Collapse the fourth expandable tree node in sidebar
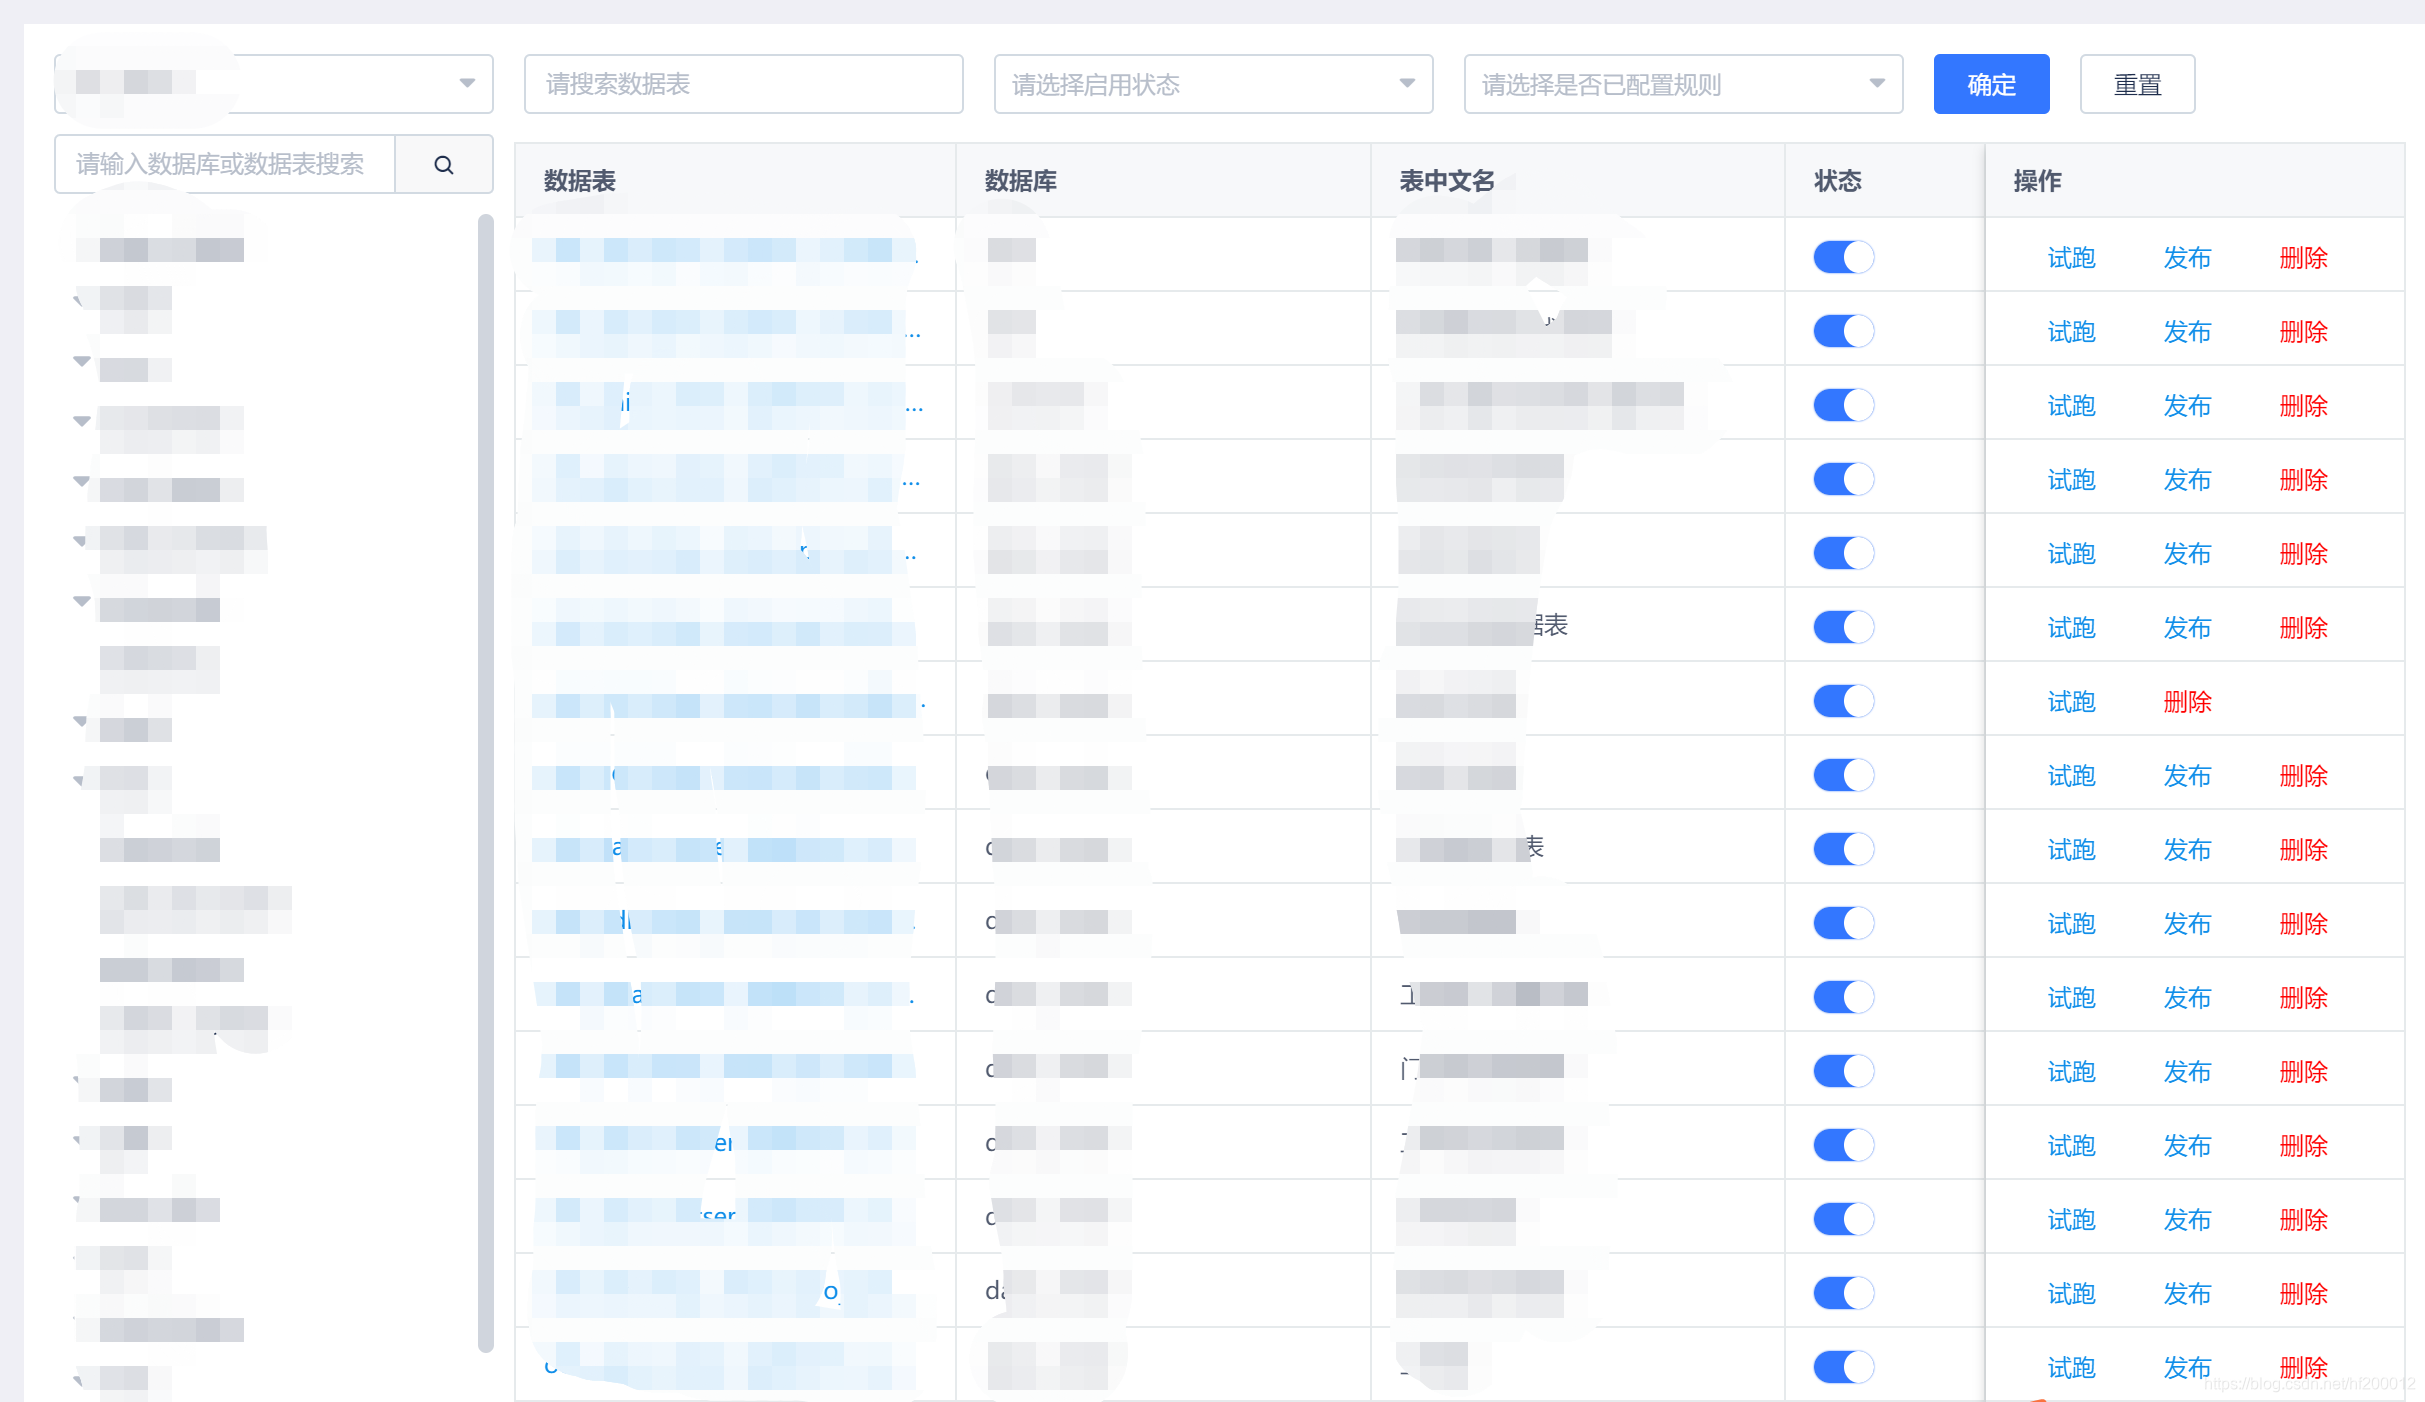The height and width of the screenshot is (1402, 2425). (81, 481)
